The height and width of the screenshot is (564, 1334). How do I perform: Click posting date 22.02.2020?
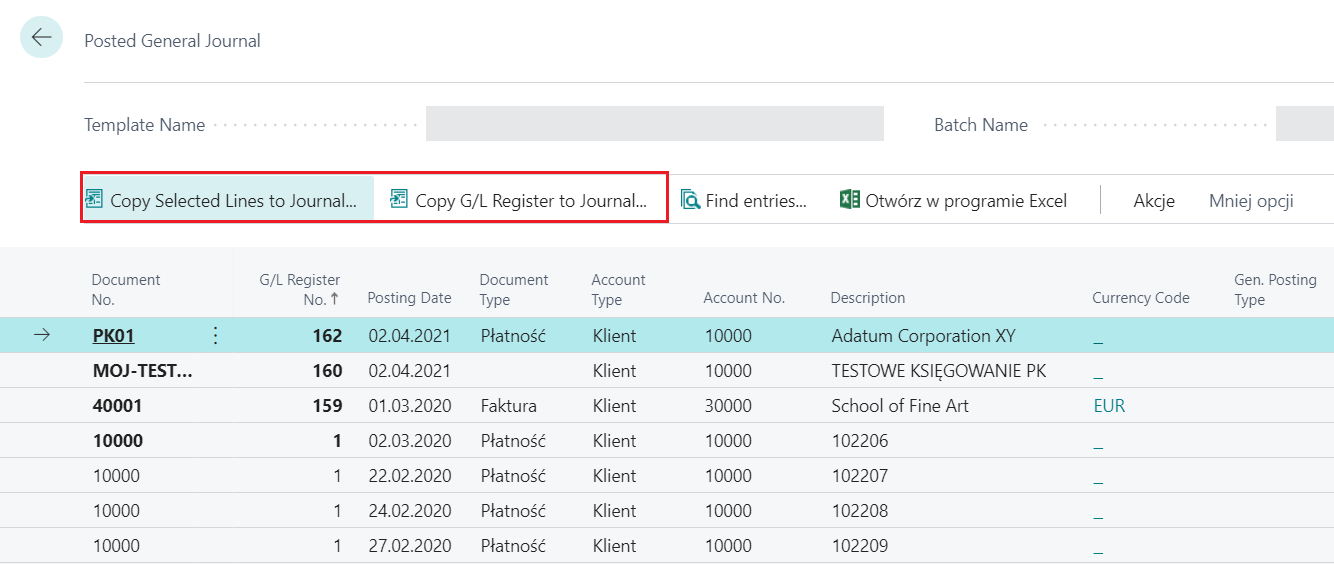pos(409,476)
